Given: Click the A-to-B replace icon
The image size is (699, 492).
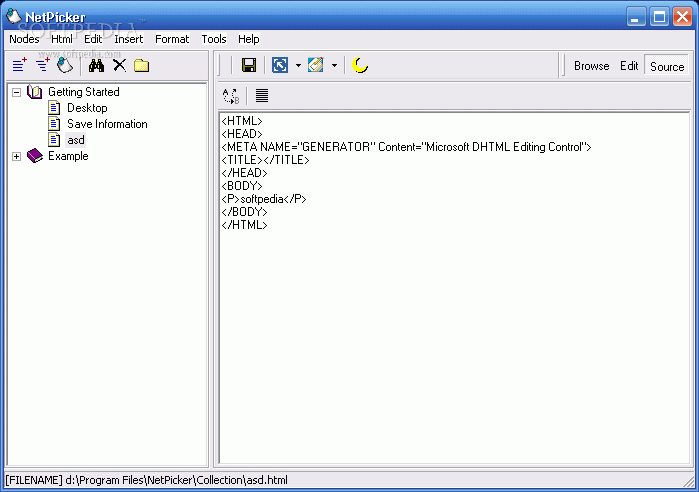Looking at the screenshot, I should (231, 96).
